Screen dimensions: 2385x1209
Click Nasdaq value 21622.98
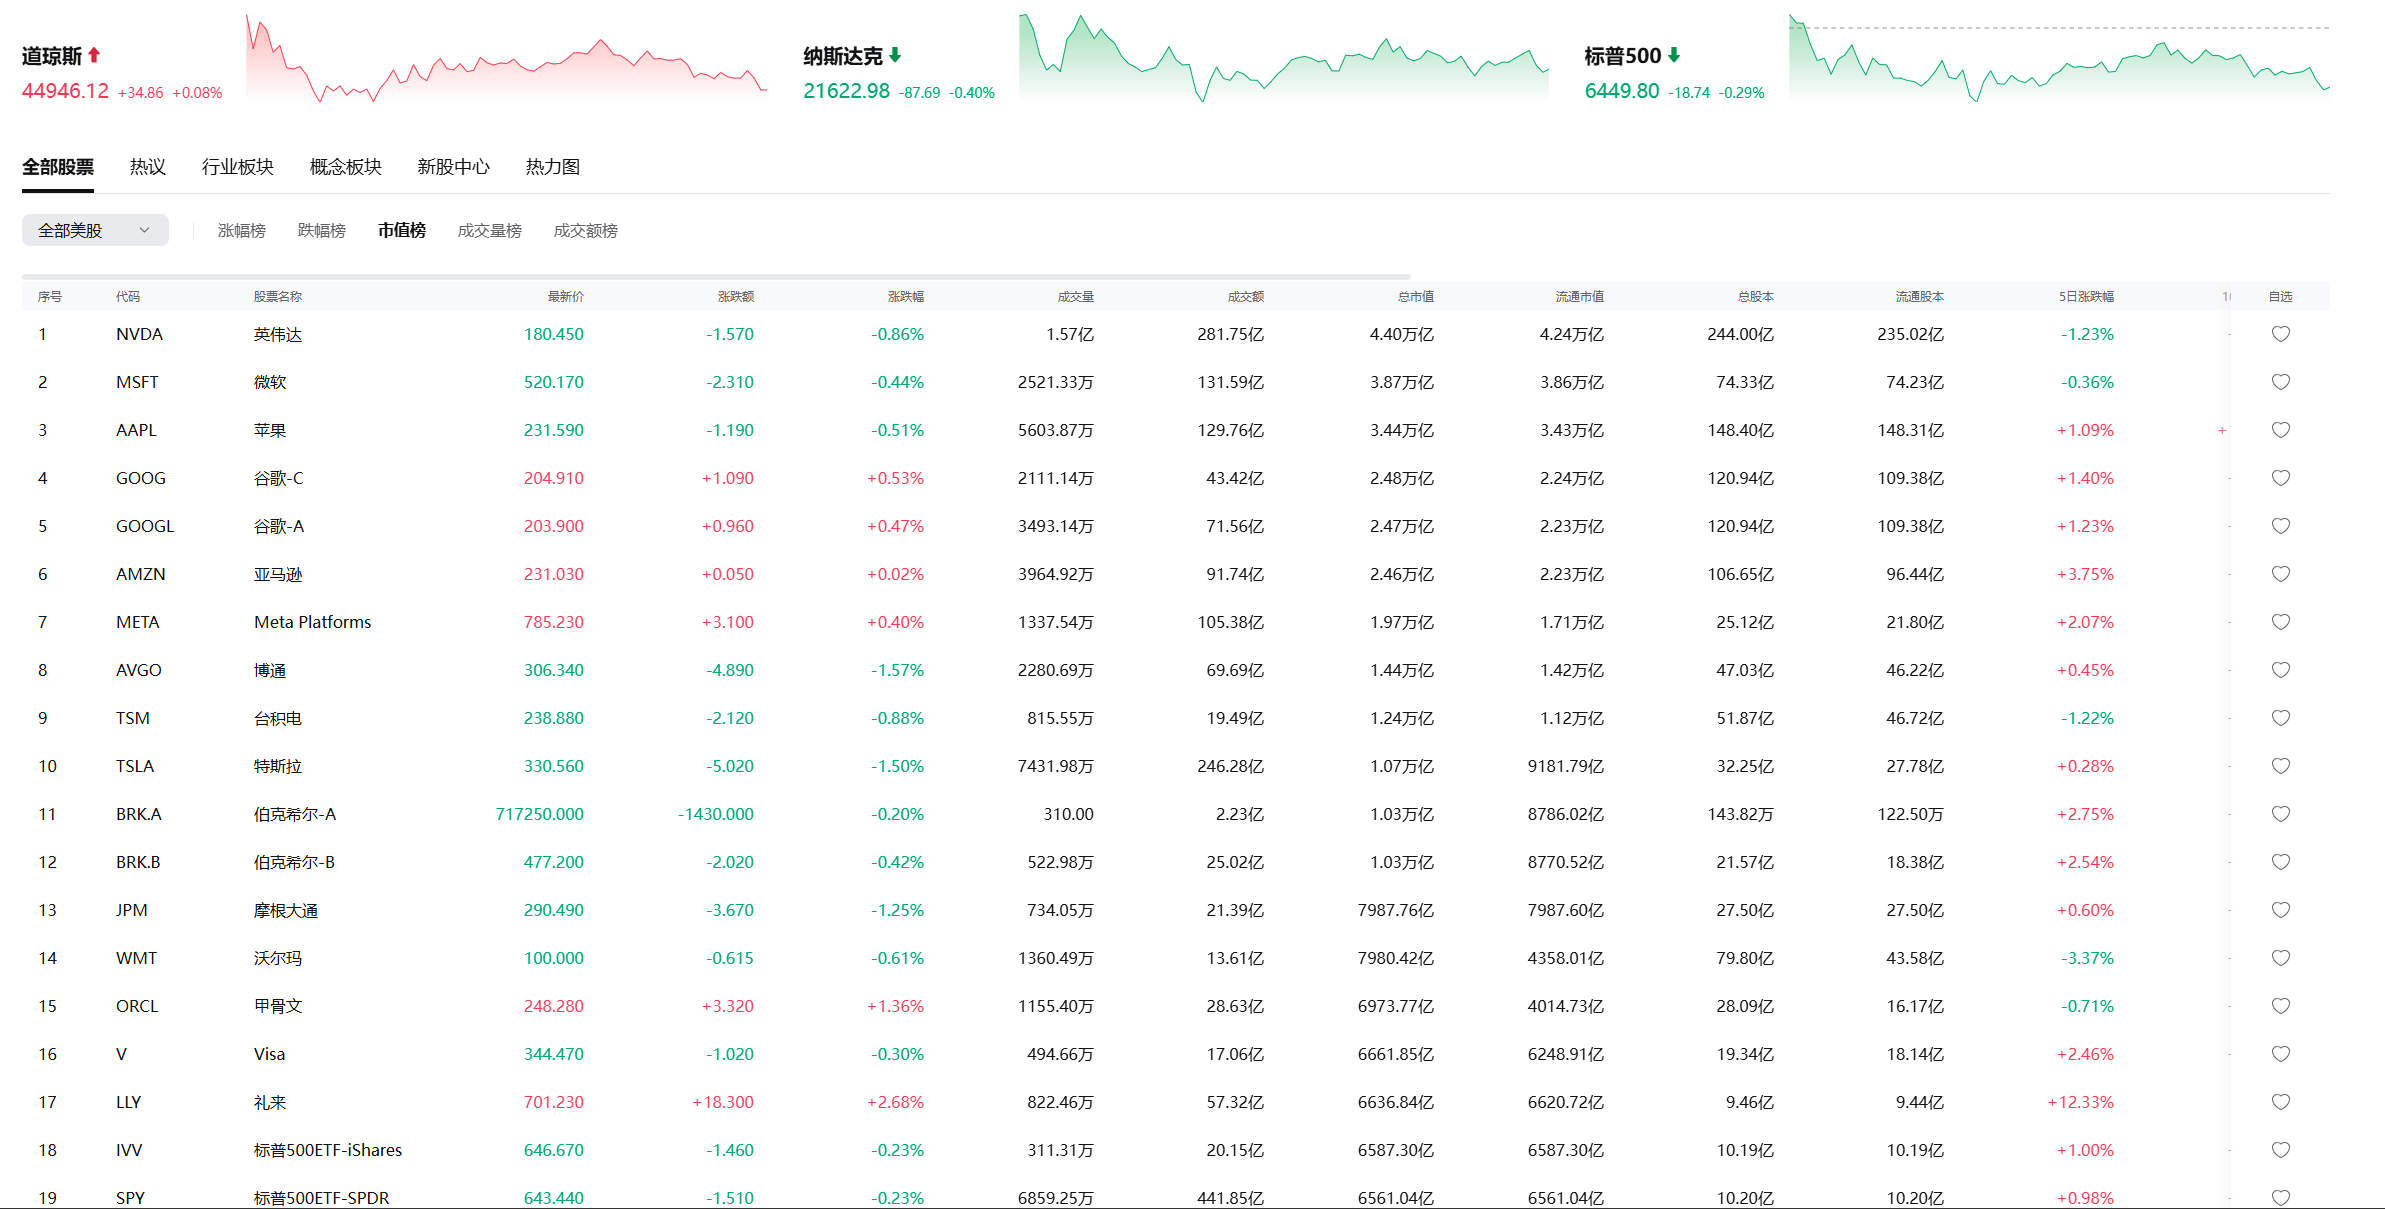[846, 91]
